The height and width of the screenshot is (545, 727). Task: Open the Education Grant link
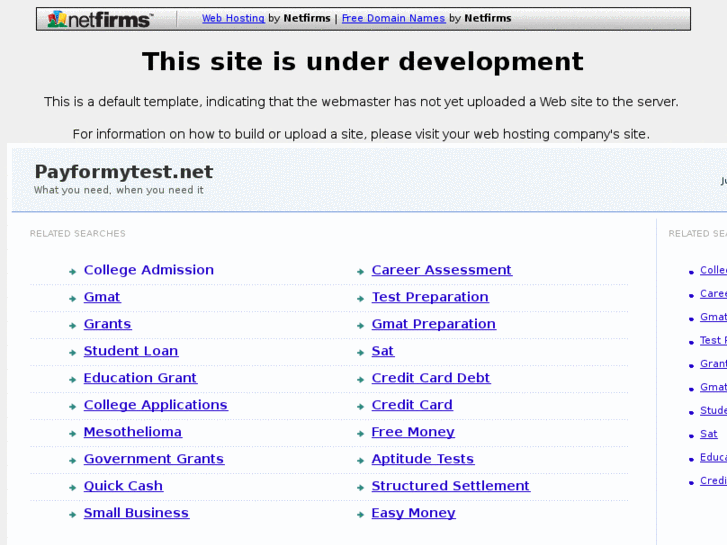[140, 378]
